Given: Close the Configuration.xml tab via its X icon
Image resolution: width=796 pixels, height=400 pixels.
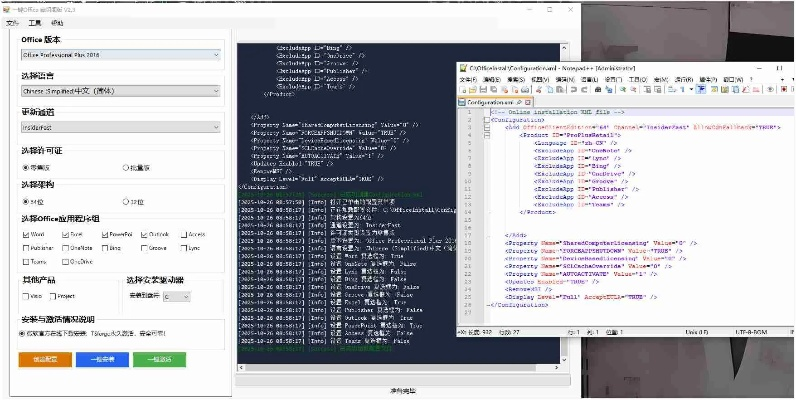Looking at the screenshot, I should (527, 102).
